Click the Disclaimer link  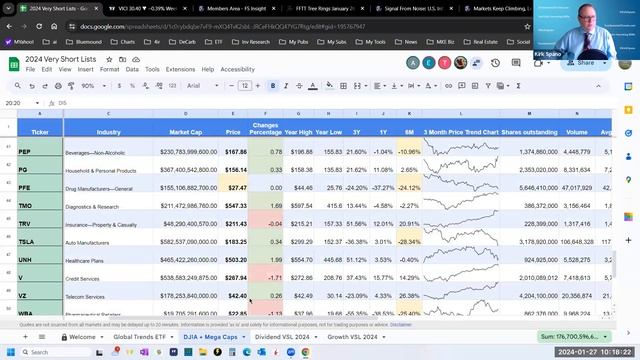click(x=401, y=325)
